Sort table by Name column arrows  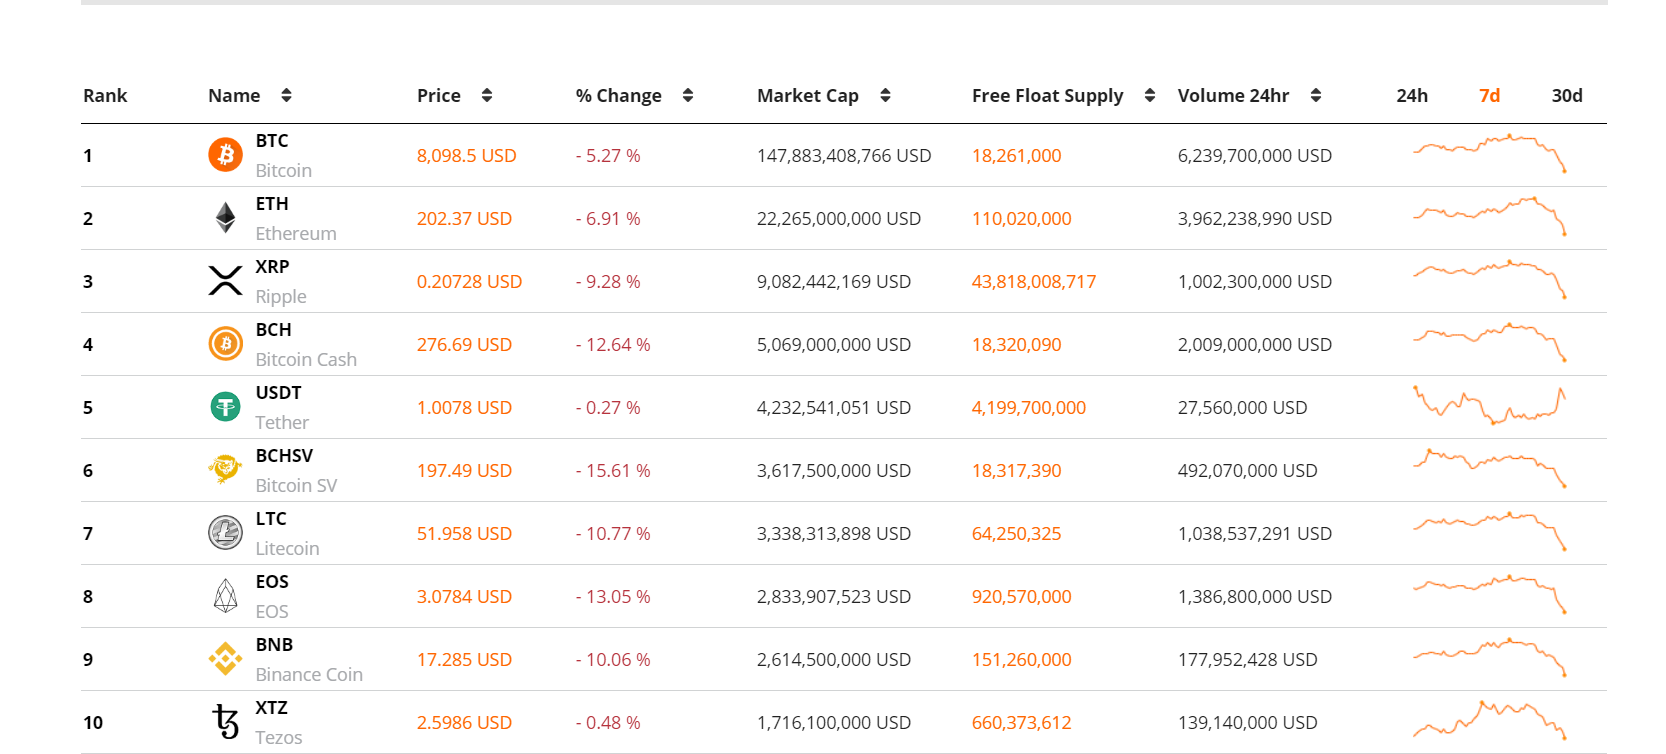[x=286, y=95]
